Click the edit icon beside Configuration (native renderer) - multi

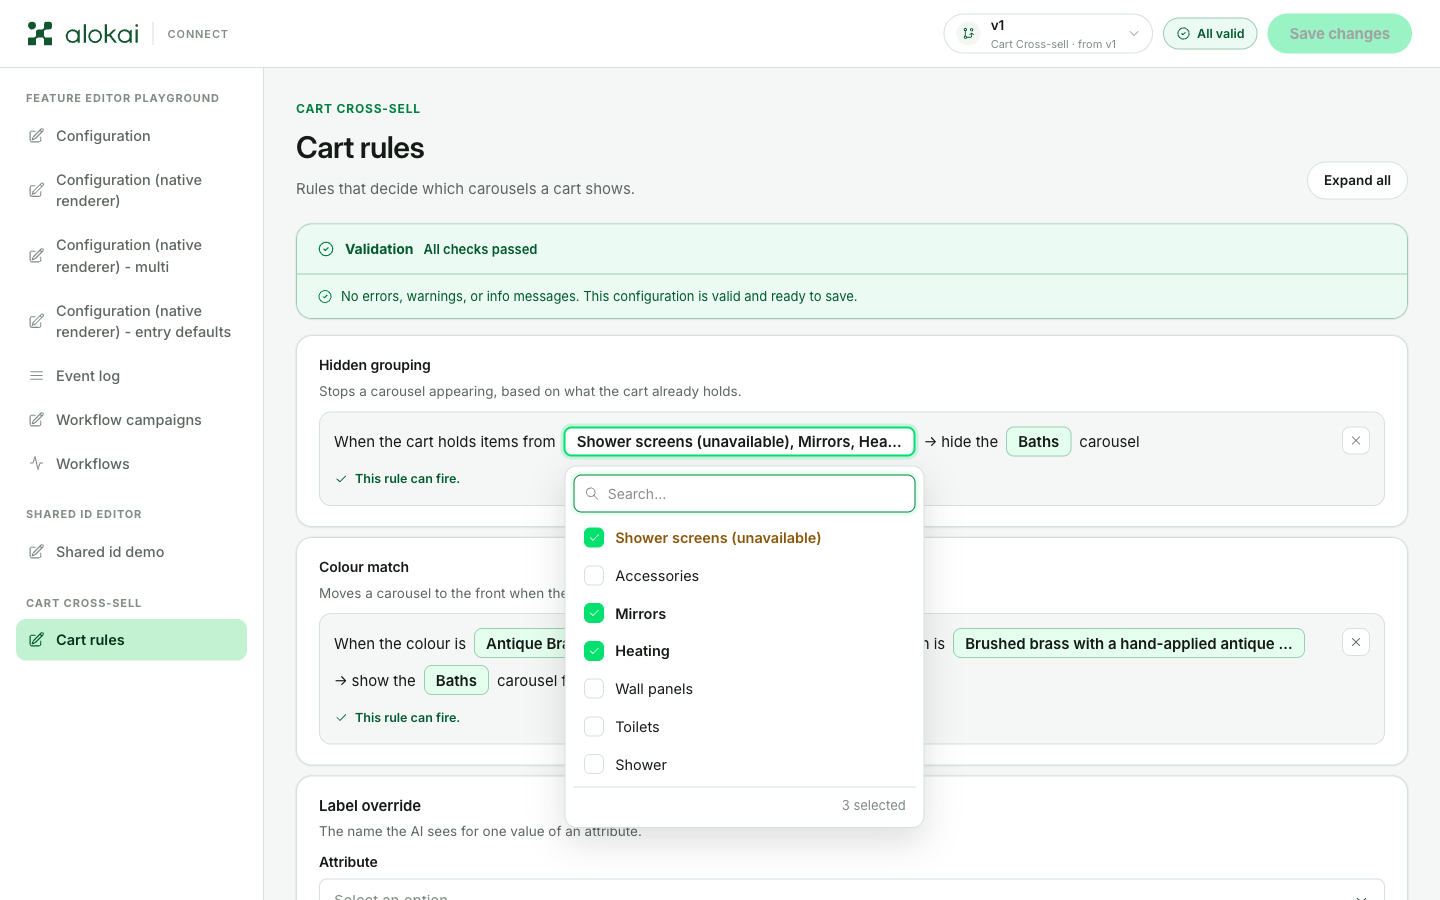[36, 256]
